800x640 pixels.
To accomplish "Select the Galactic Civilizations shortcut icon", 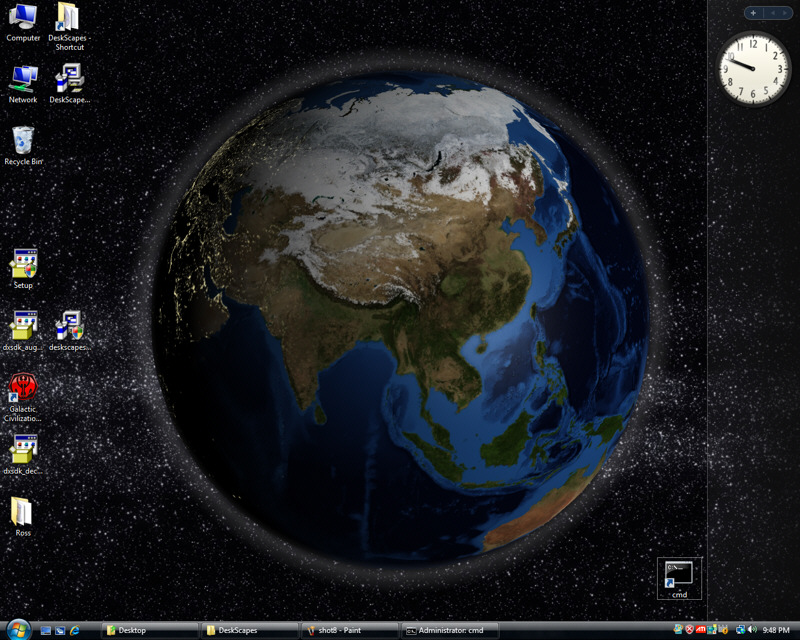I will click(23, 388).
